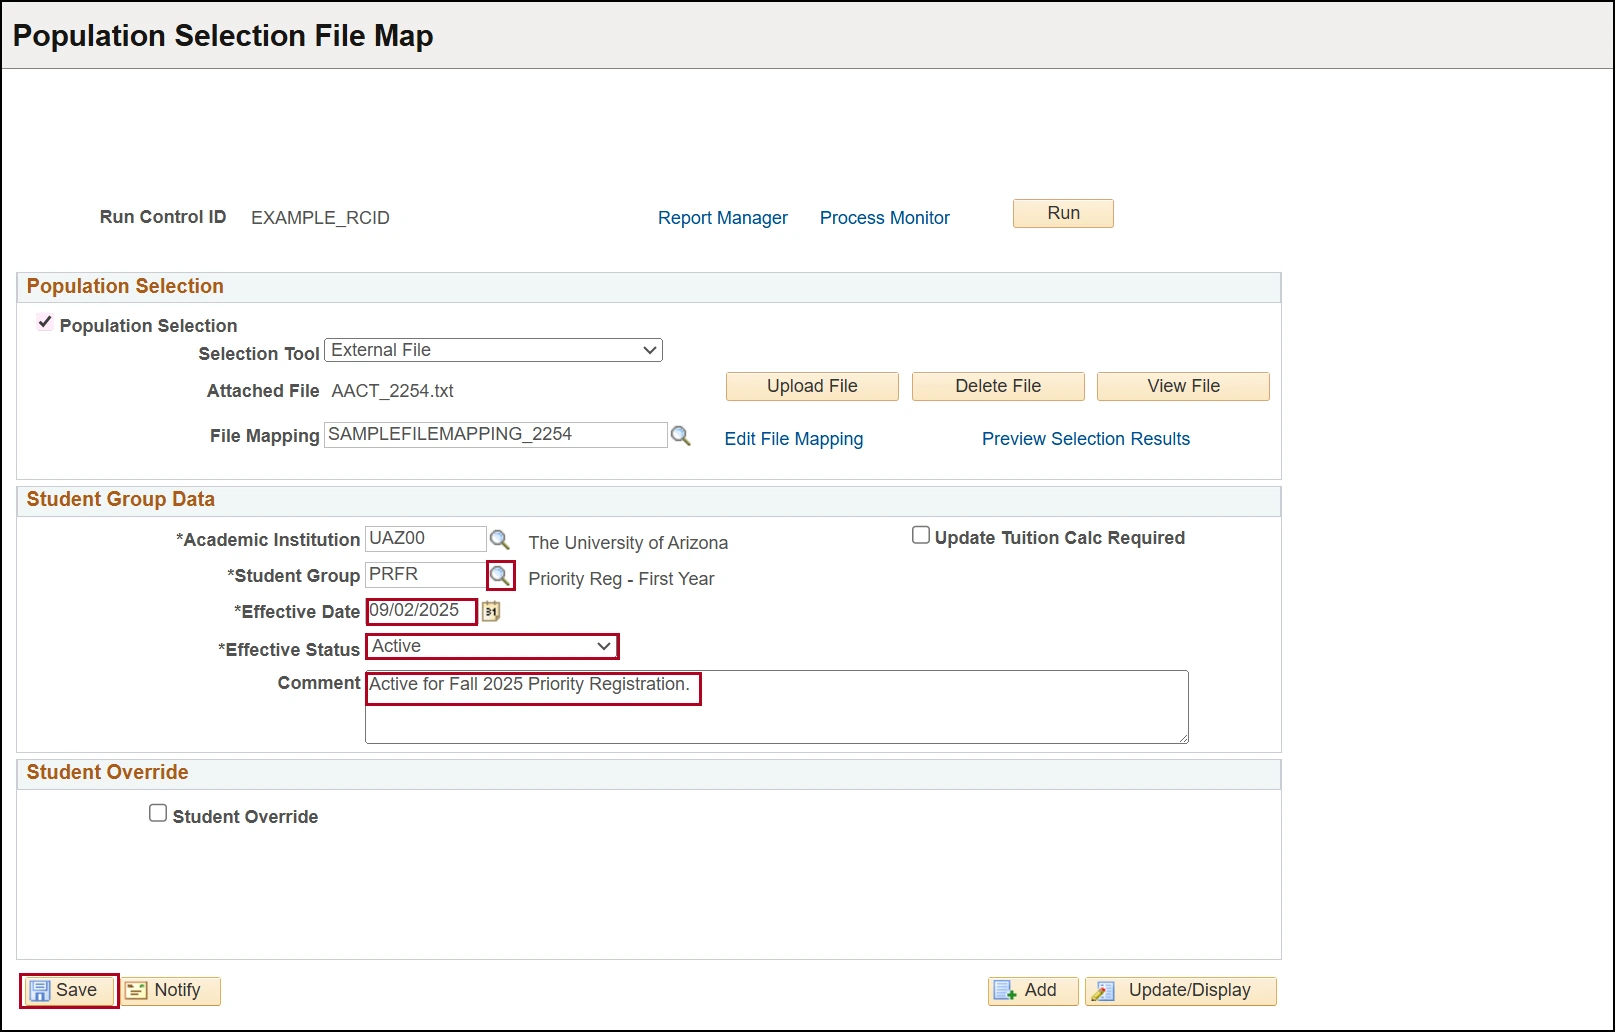Image resolution: width=1615 pixels, height=1032 pixels.
Task: Open the Academic Institution lookup magnifier
Action: pos(500,539)
